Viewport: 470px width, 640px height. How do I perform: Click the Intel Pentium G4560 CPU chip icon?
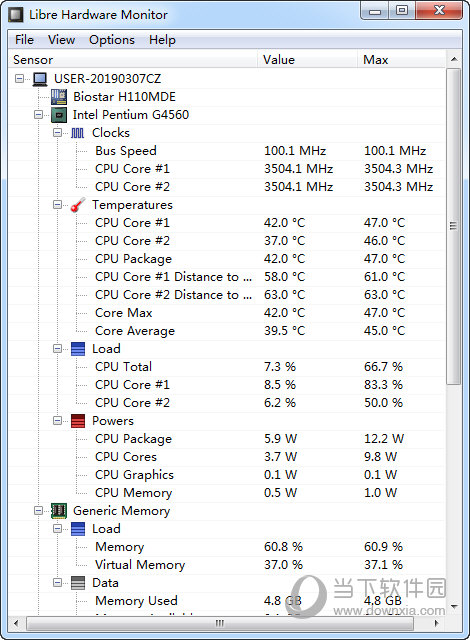click(x=59, y=115)
